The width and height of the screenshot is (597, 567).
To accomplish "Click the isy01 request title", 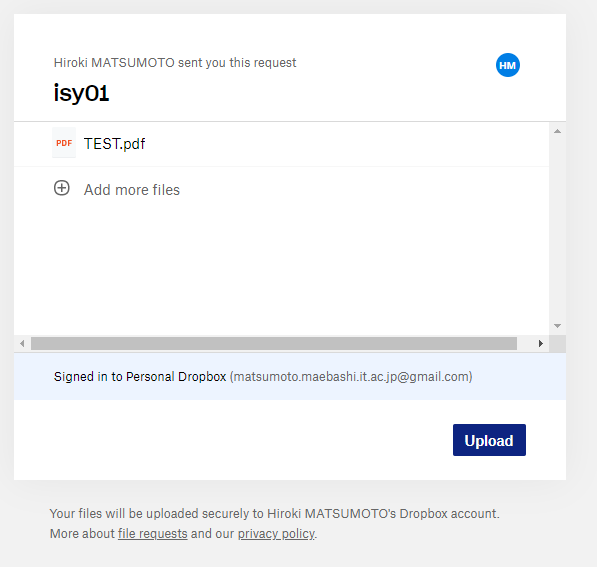I will pyautogui.click(x=81, y=93).
